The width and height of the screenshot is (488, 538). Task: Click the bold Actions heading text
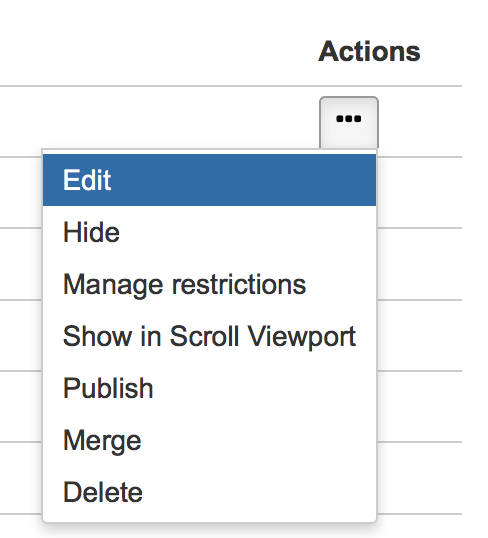pyautogui.click(x=369, y=51)
